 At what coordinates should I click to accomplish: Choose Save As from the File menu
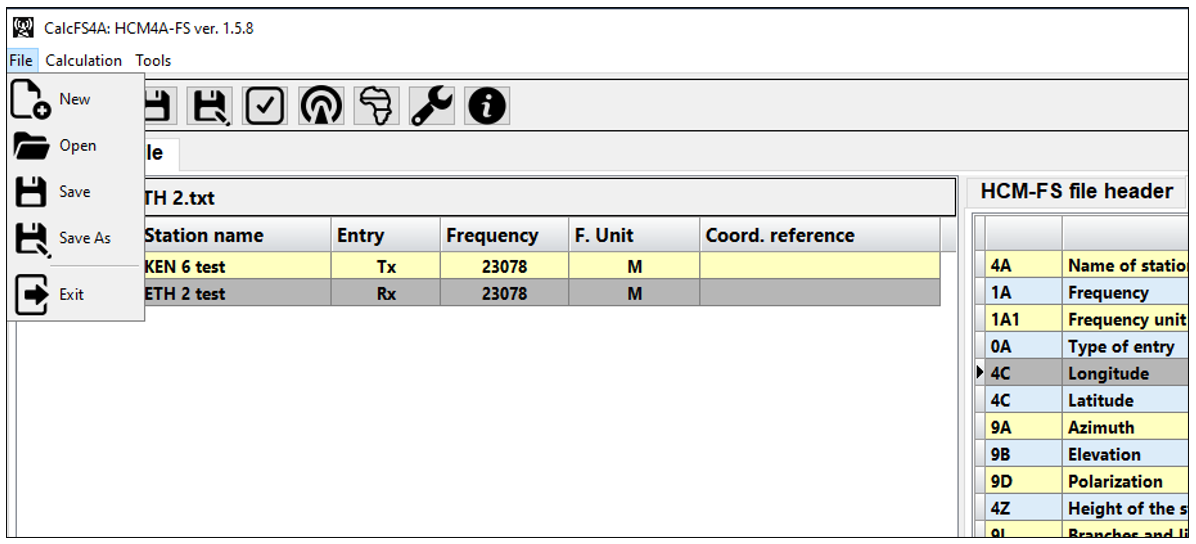click(75, 238)
